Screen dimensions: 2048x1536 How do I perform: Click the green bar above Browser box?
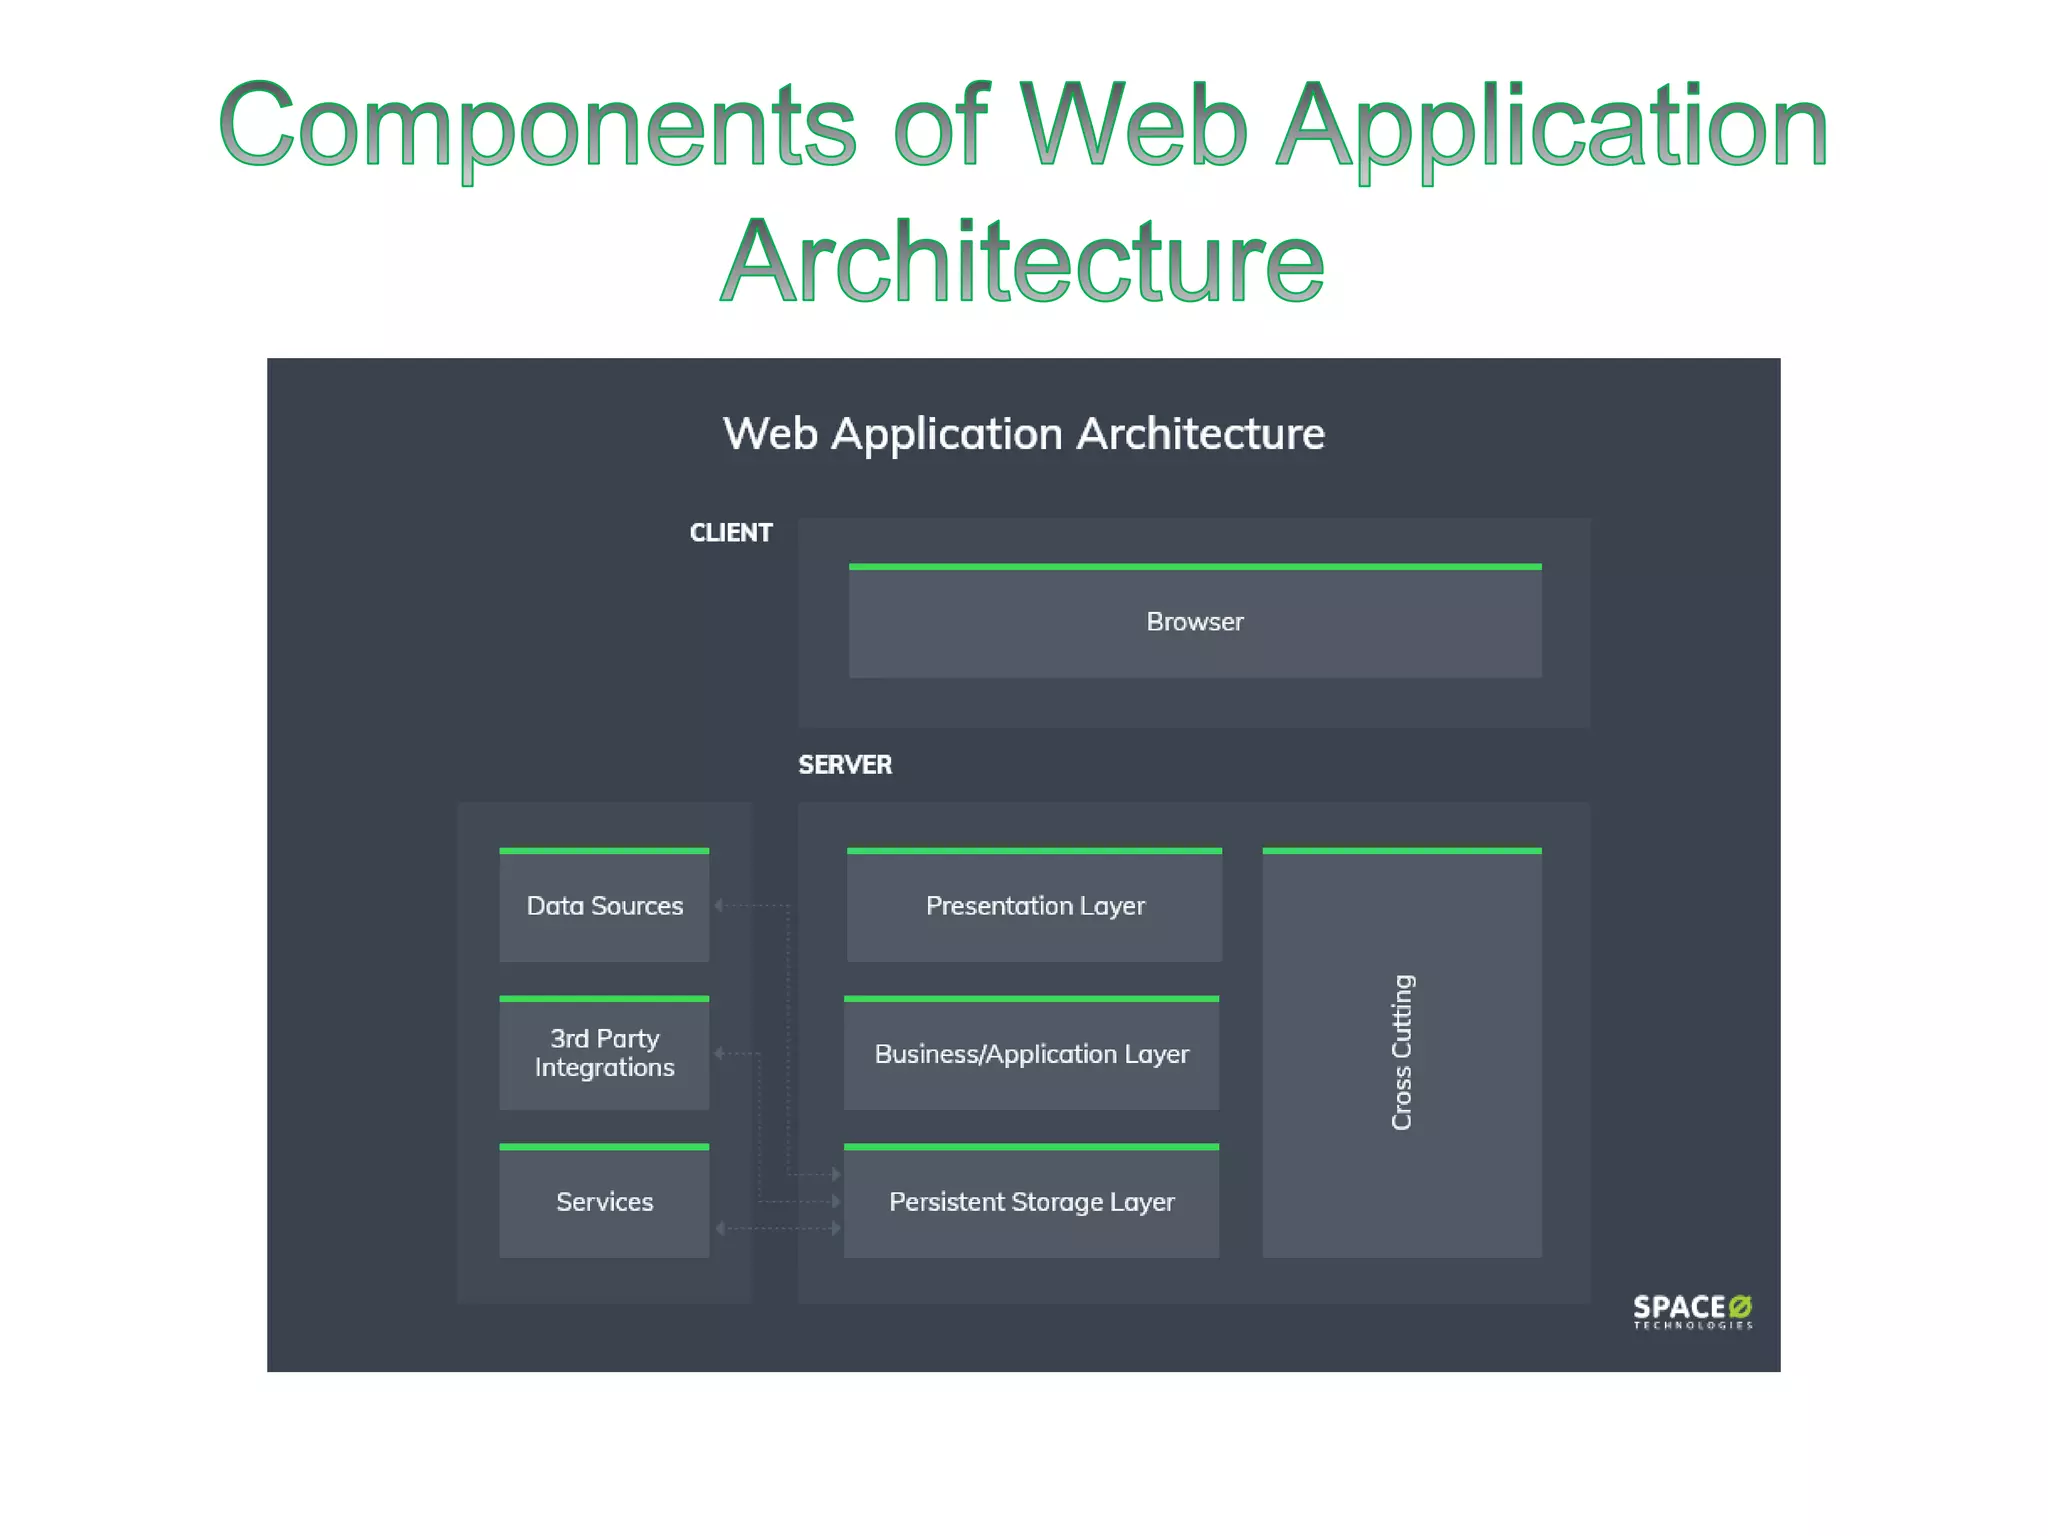click(1194, 567)
